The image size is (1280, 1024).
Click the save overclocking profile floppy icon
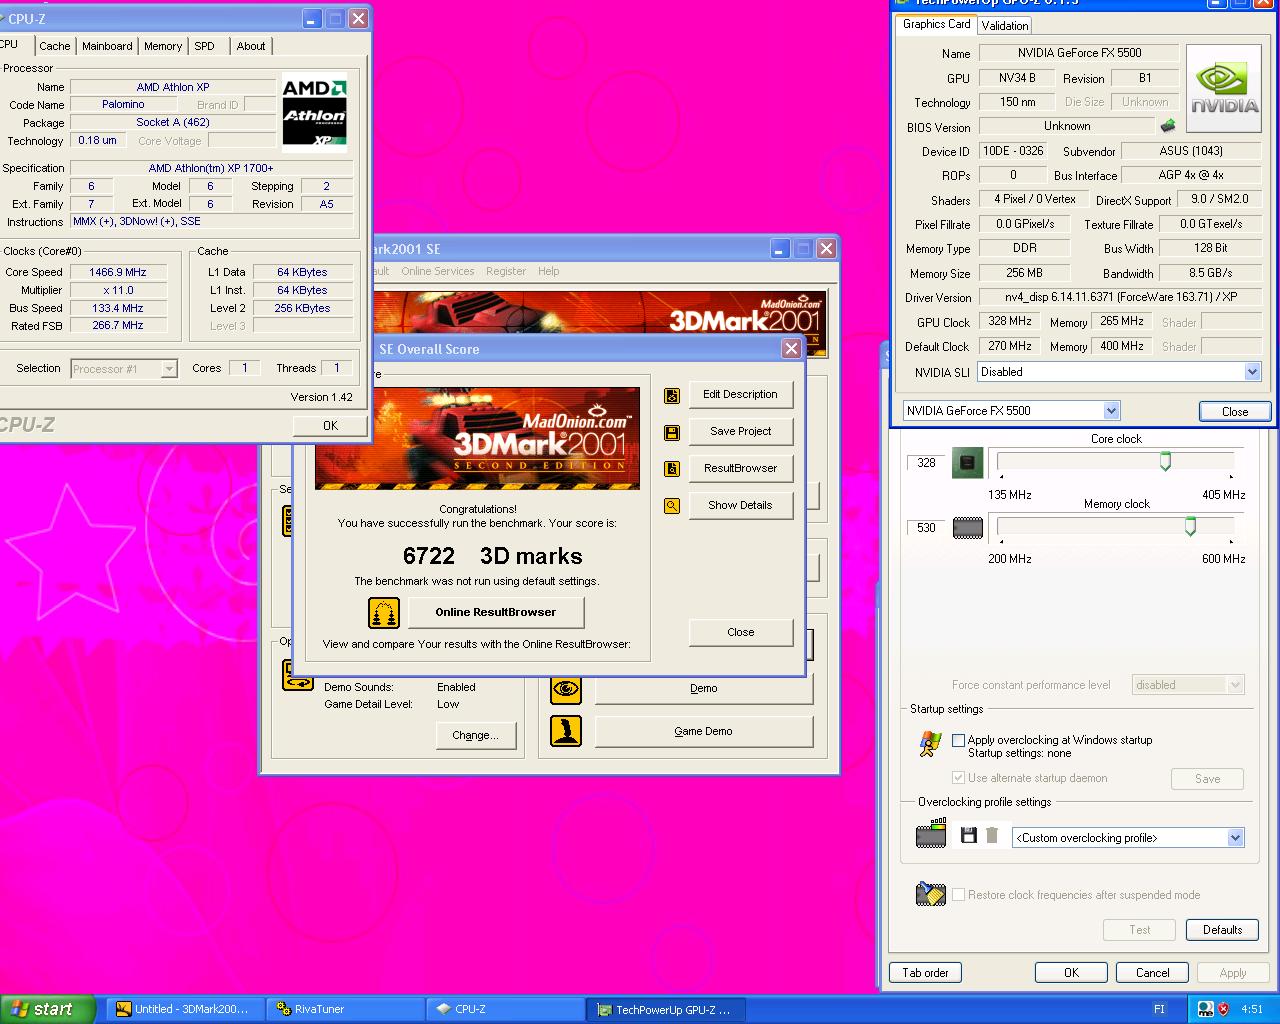968,835
